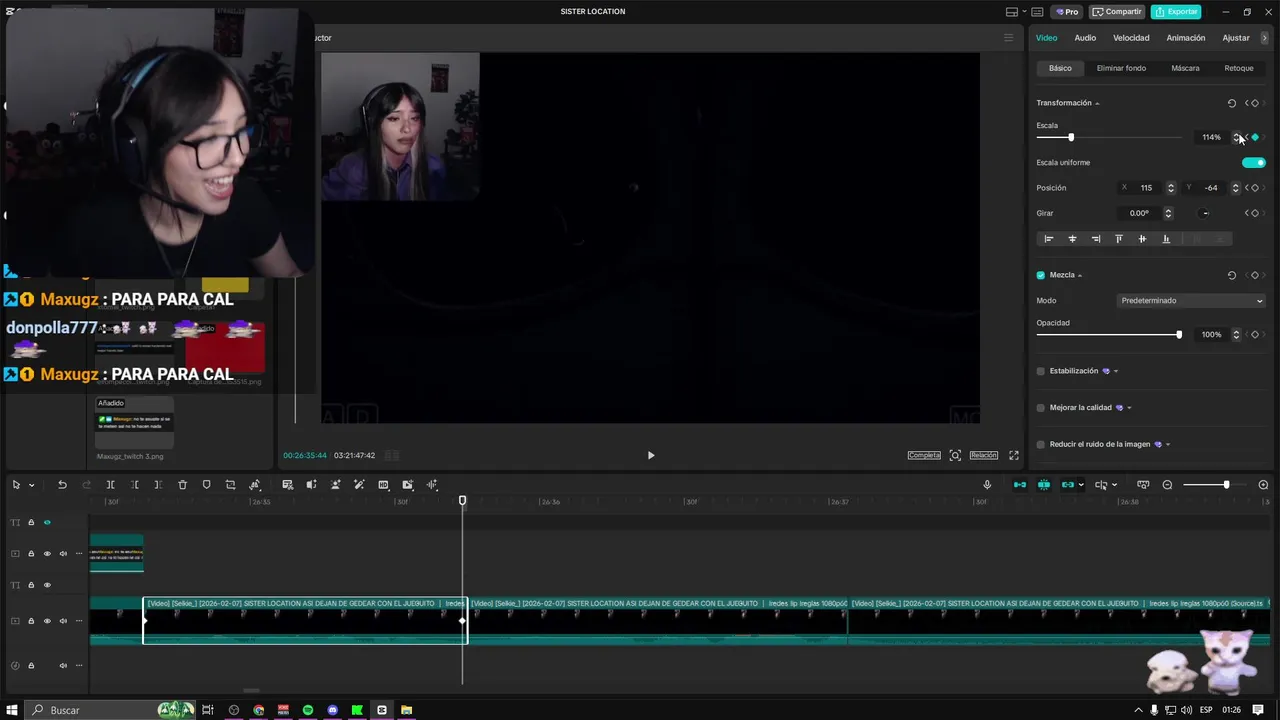
Task: Align clip to horizontal center
Action: coord(1072,239)
